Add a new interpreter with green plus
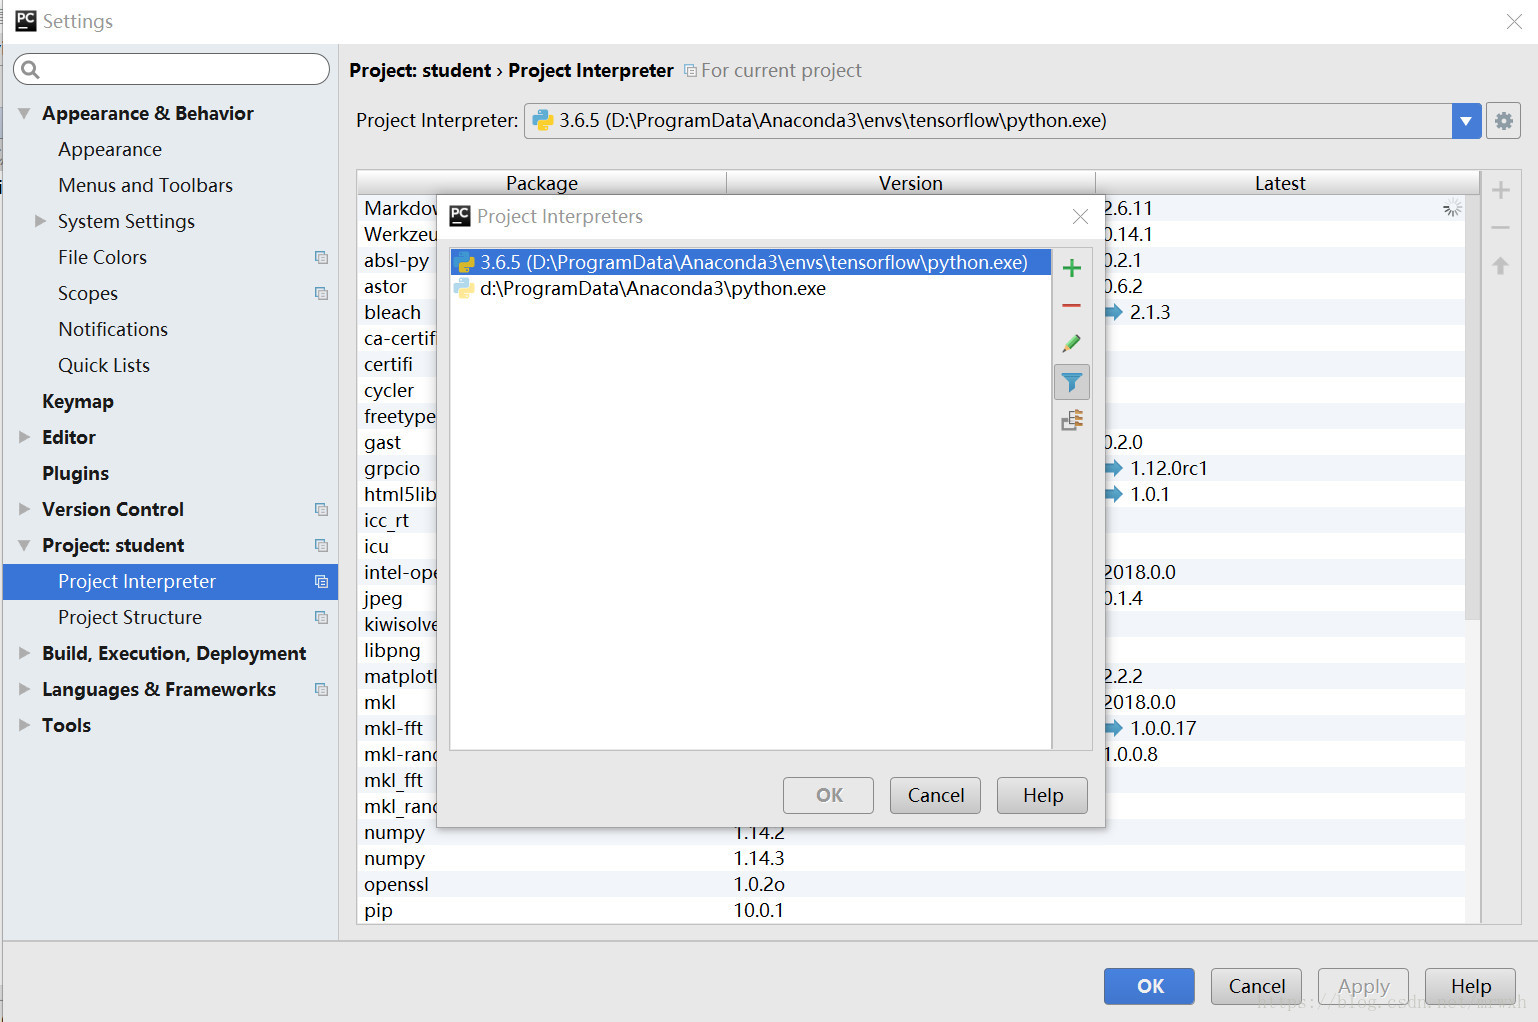The image size is (1538, 1022). click(x=1072, y=268)
